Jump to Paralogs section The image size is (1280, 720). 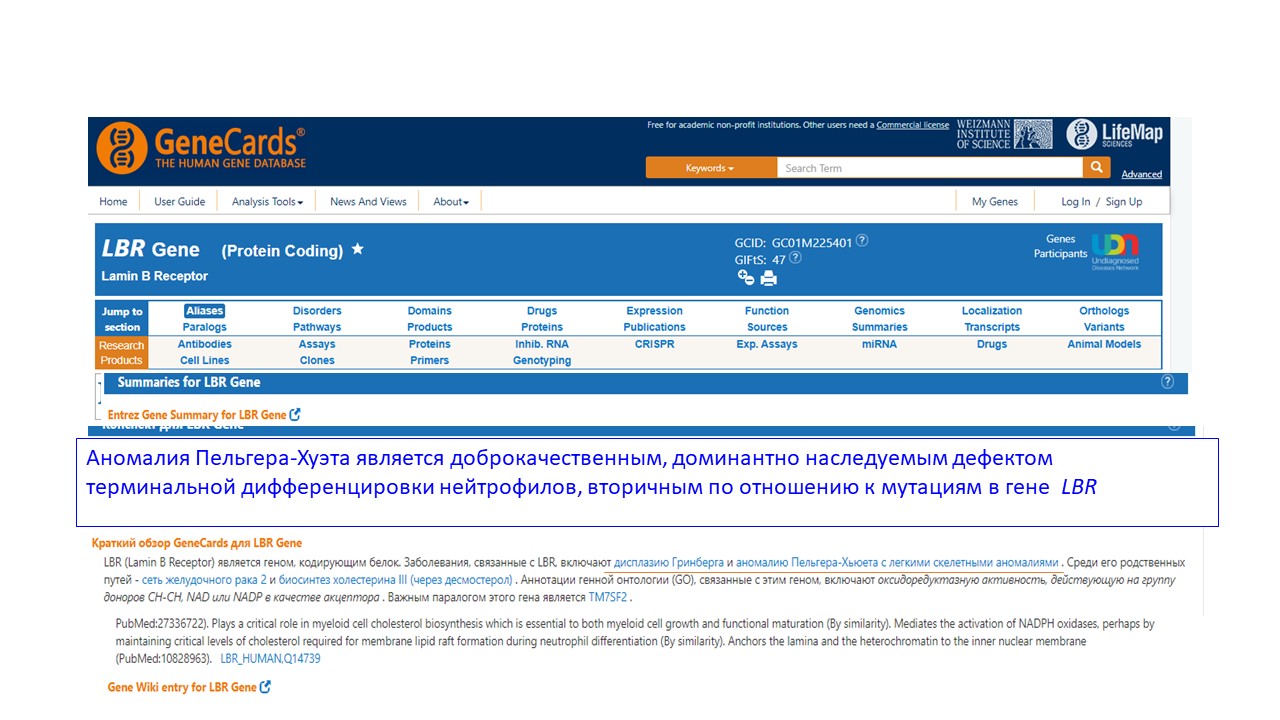tap(204, 327)
